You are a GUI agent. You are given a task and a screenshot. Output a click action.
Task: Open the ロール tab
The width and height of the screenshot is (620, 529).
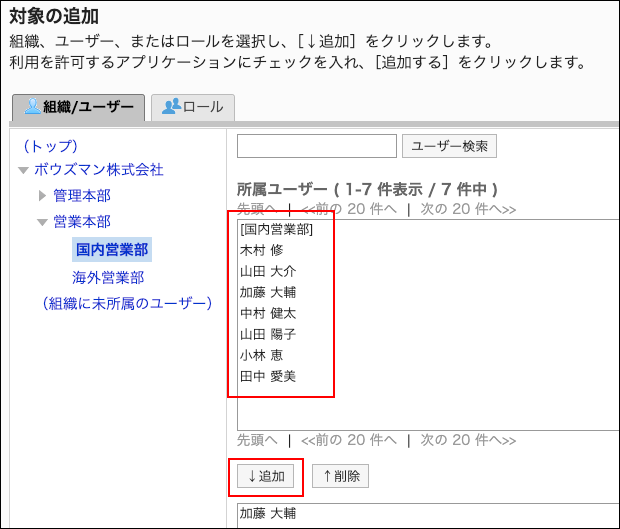coord(193,107)
